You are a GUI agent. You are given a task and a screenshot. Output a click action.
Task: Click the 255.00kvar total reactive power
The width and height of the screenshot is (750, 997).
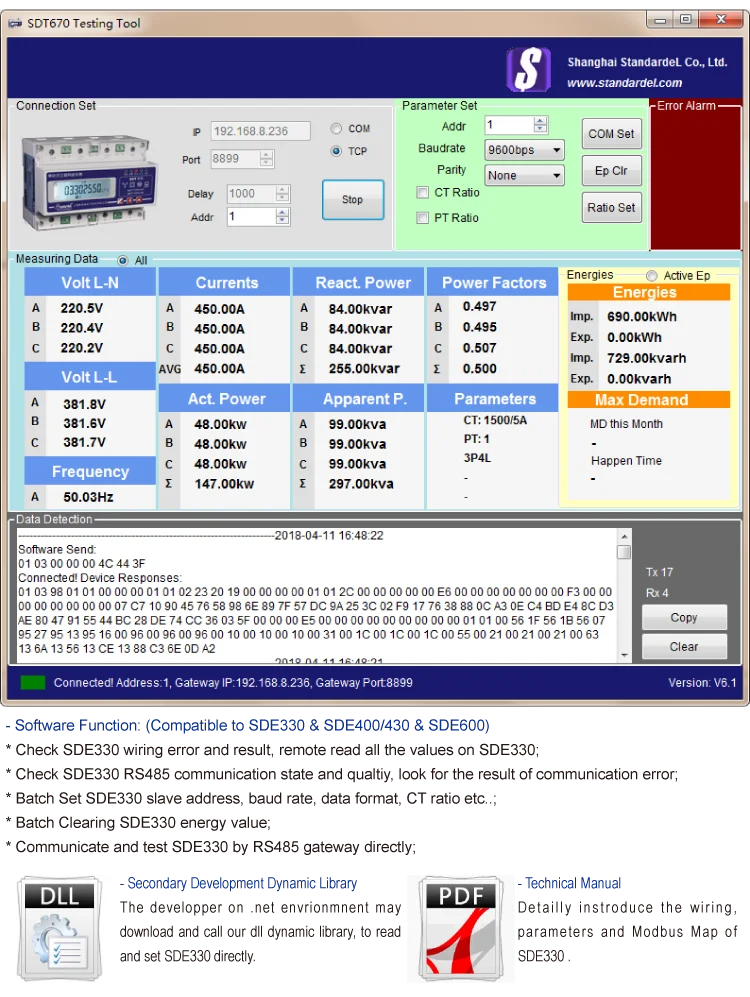[364, 369]
